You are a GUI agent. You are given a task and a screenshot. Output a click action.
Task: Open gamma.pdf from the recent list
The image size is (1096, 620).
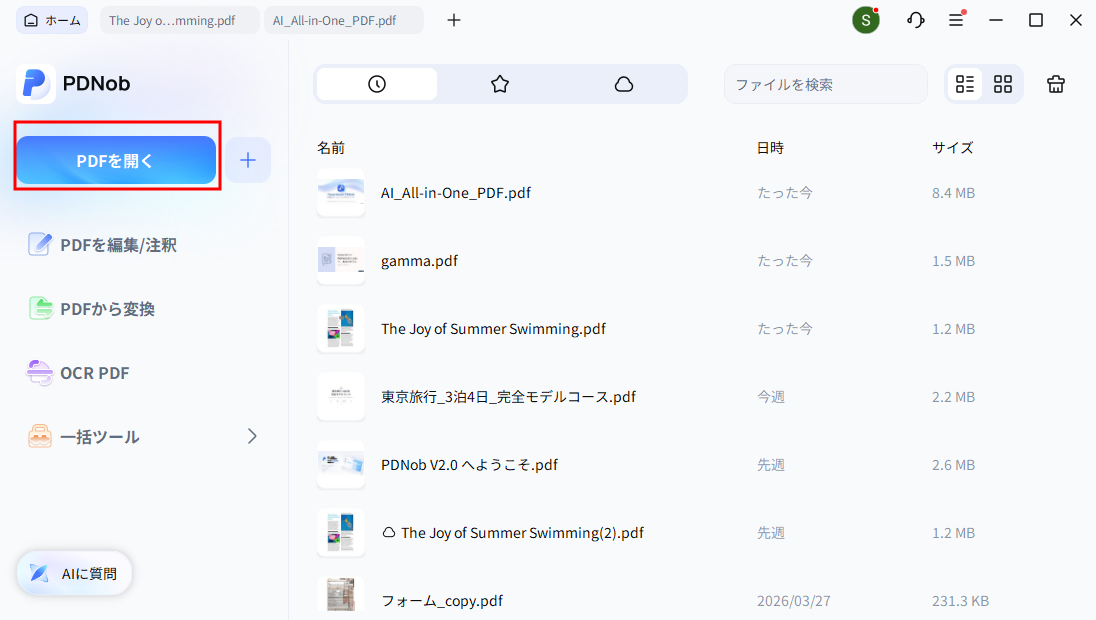click(419, 260)
